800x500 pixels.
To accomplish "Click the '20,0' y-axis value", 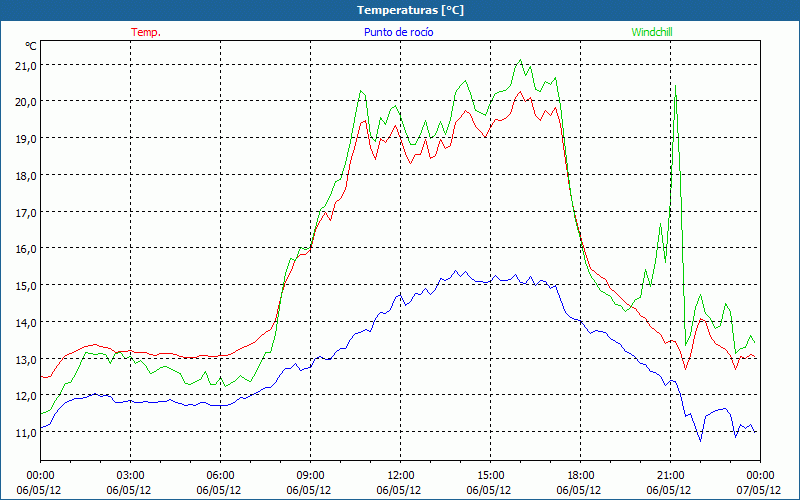I will [x=27, y=103].
